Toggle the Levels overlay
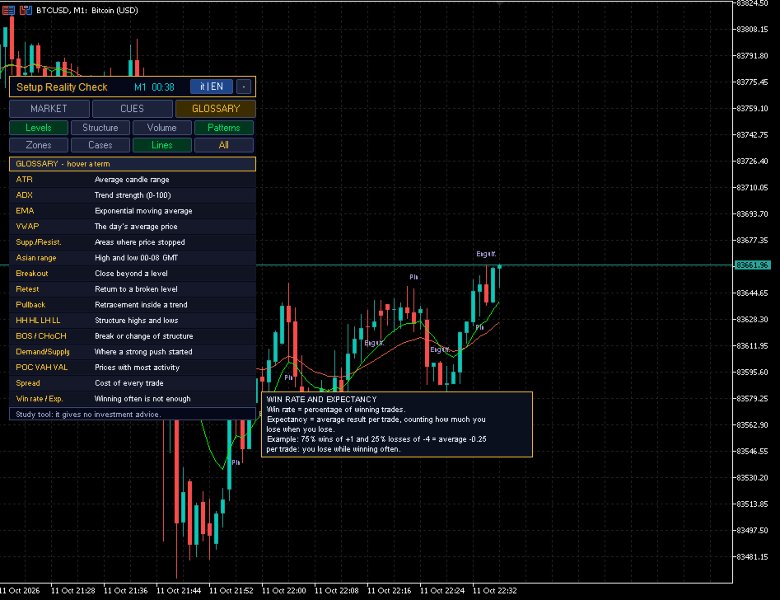The height and width of the screenshot is (600, 780). point(39,128)
